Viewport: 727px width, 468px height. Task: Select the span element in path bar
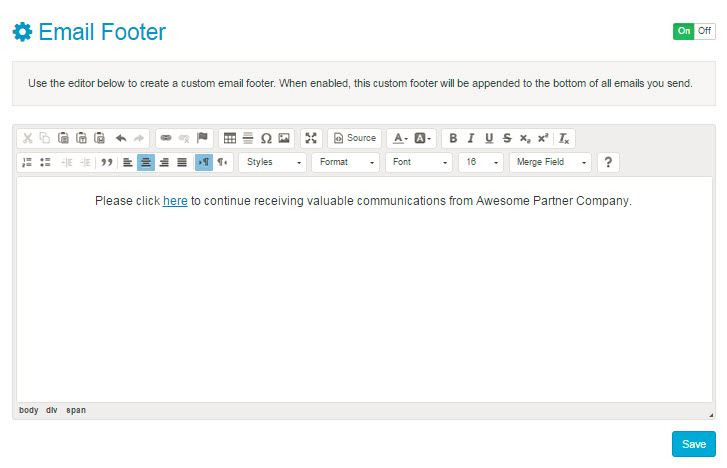[76, 410]
